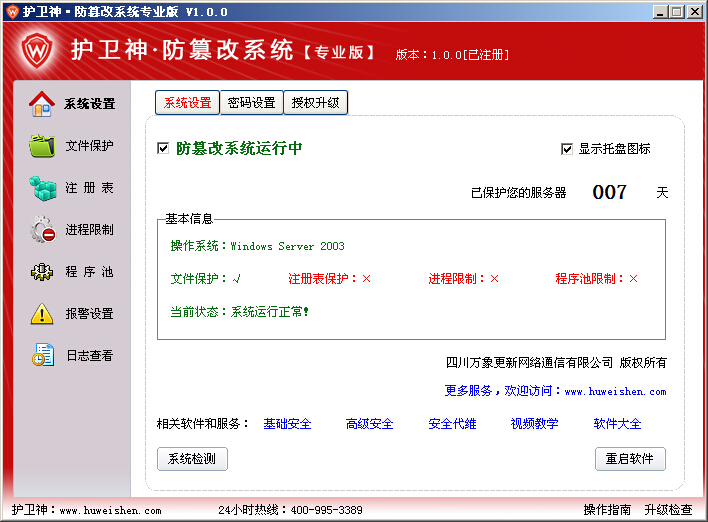Toggle the 防篡改系统运行中 checkbox
This screenshot has width=708, height=522.
click(163, 149)
